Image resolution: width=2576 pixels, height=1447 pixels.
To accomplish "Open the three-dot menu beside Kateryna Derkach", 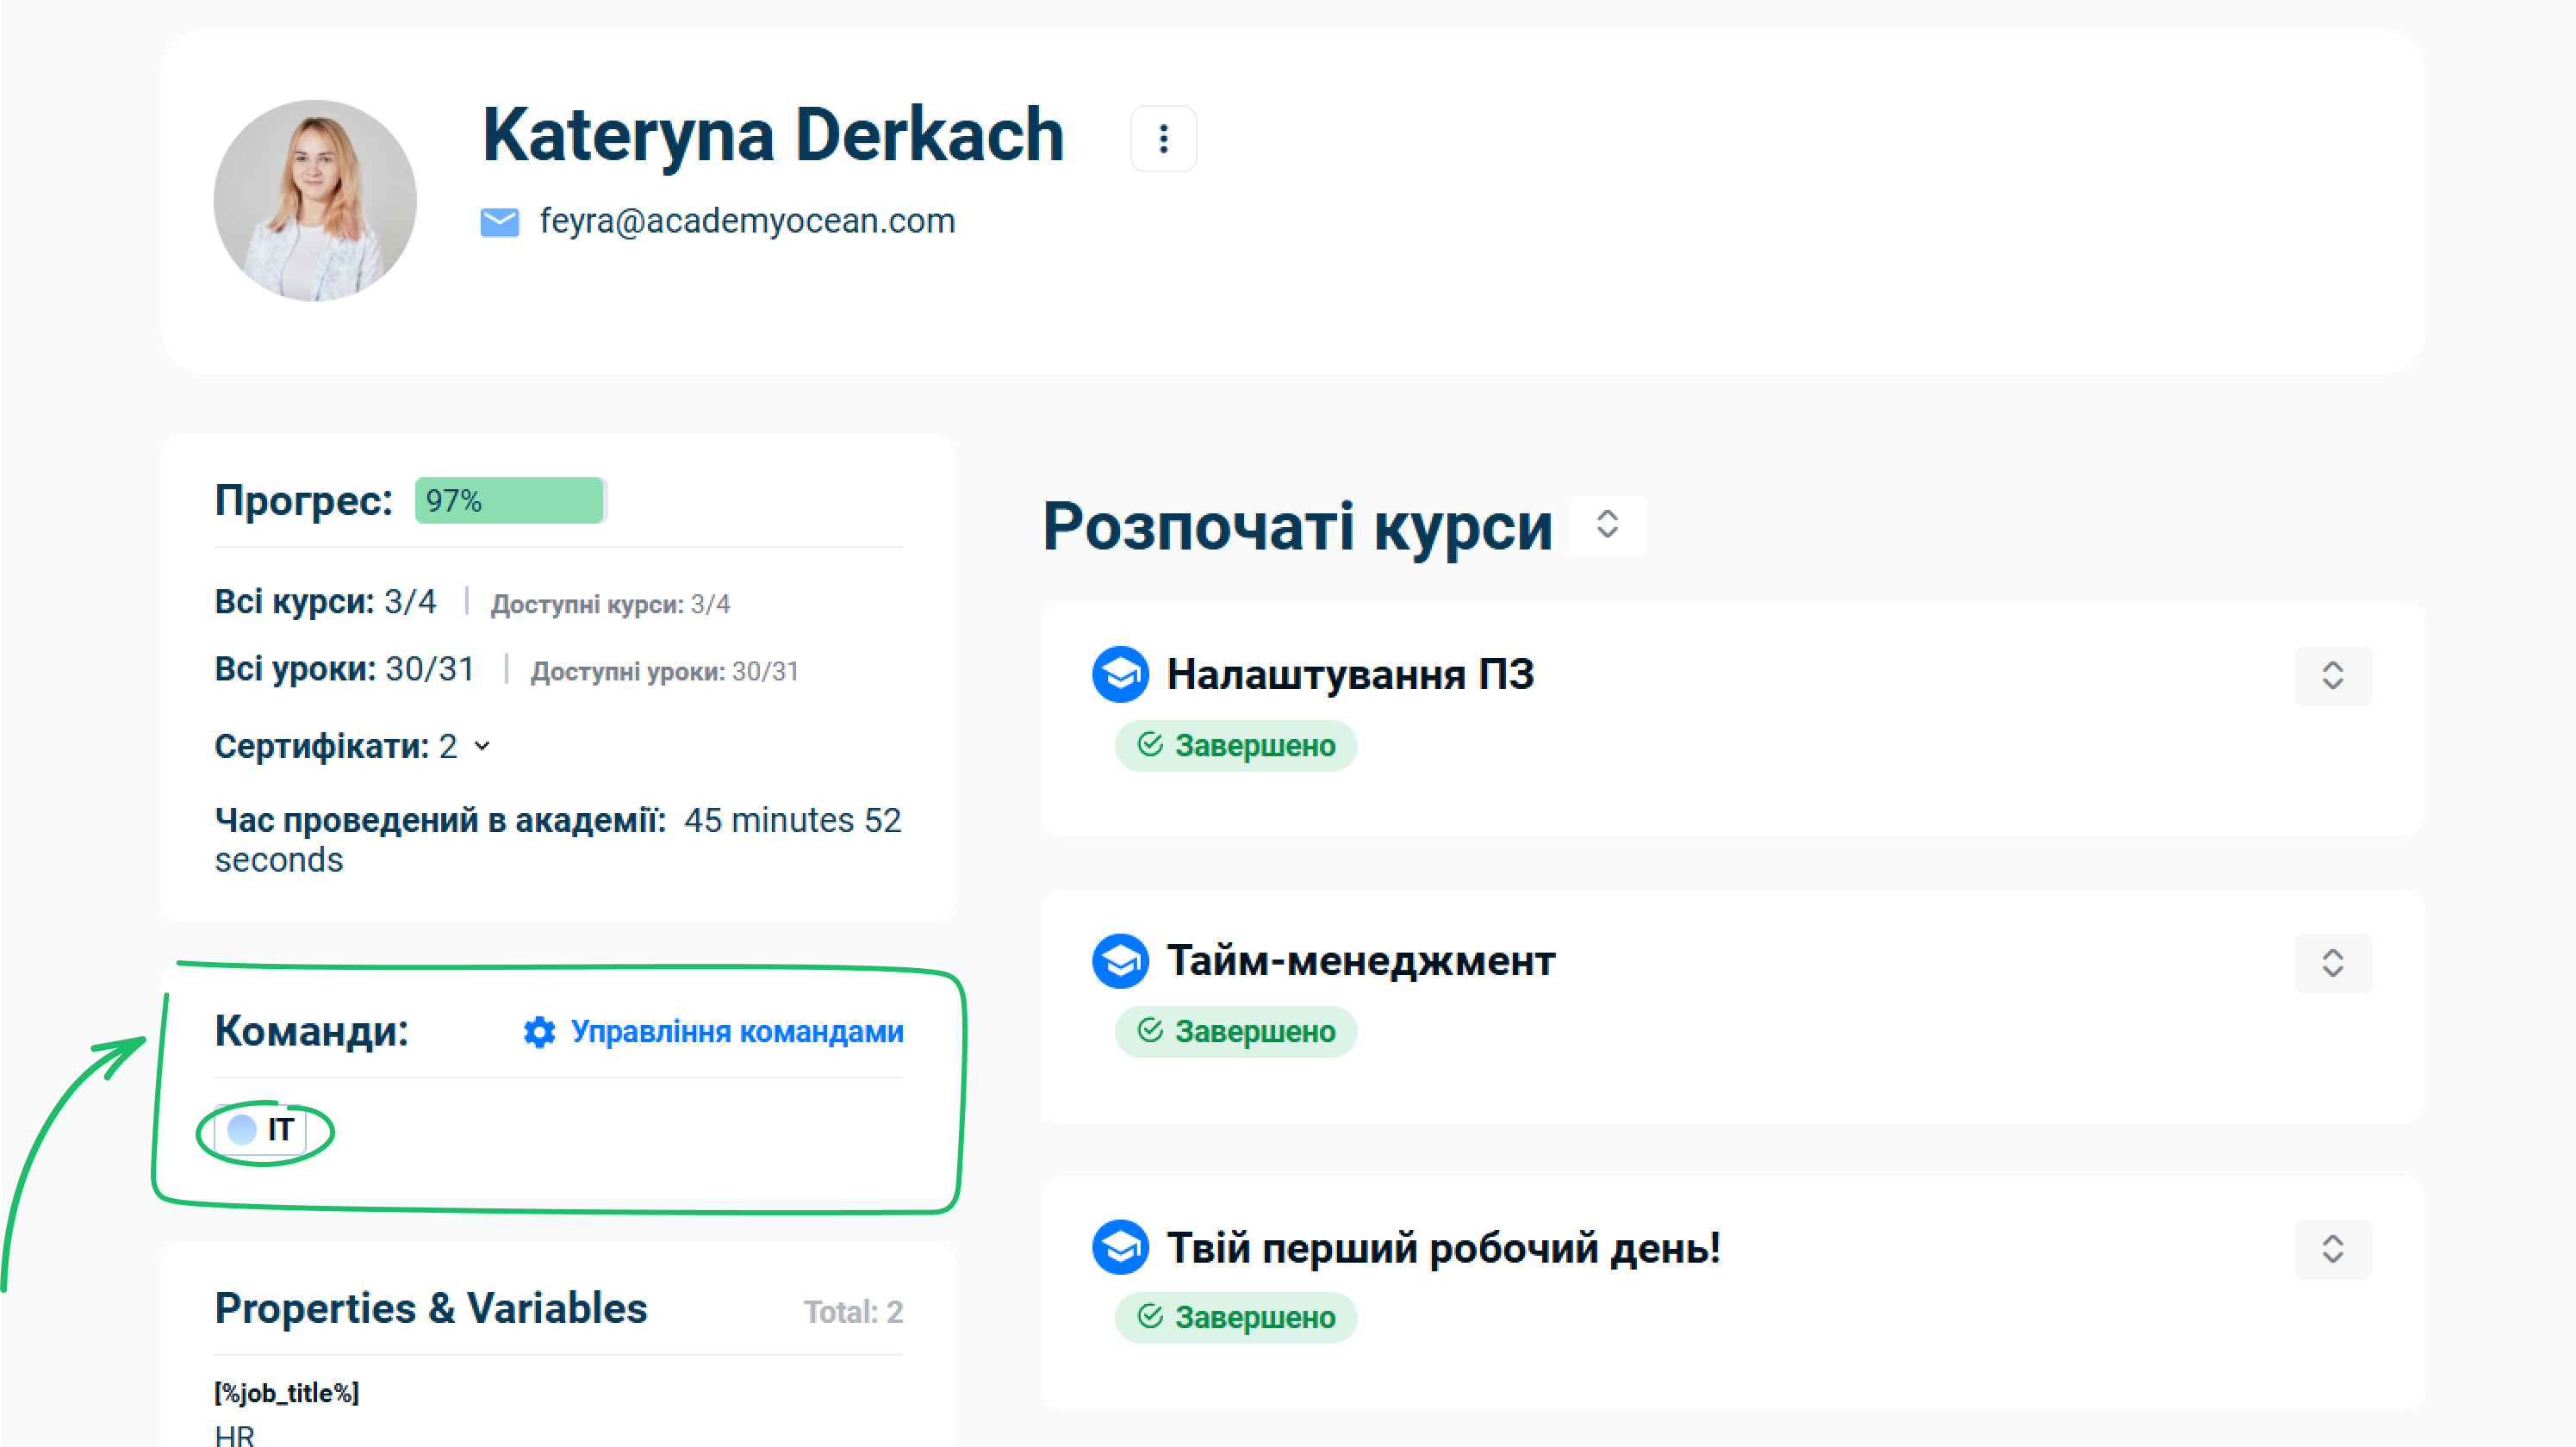I will point(1163,138).
